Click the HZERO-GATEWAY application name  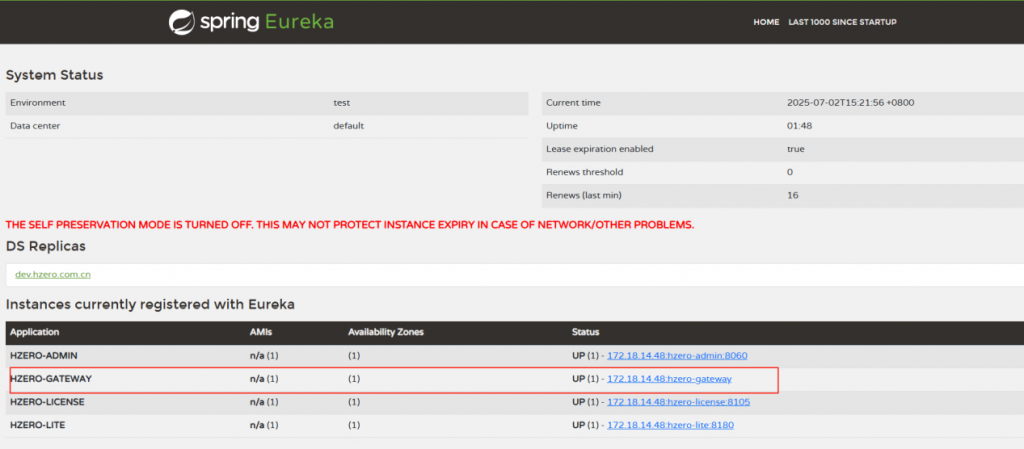pyautogui.click(x=51, y=379)
